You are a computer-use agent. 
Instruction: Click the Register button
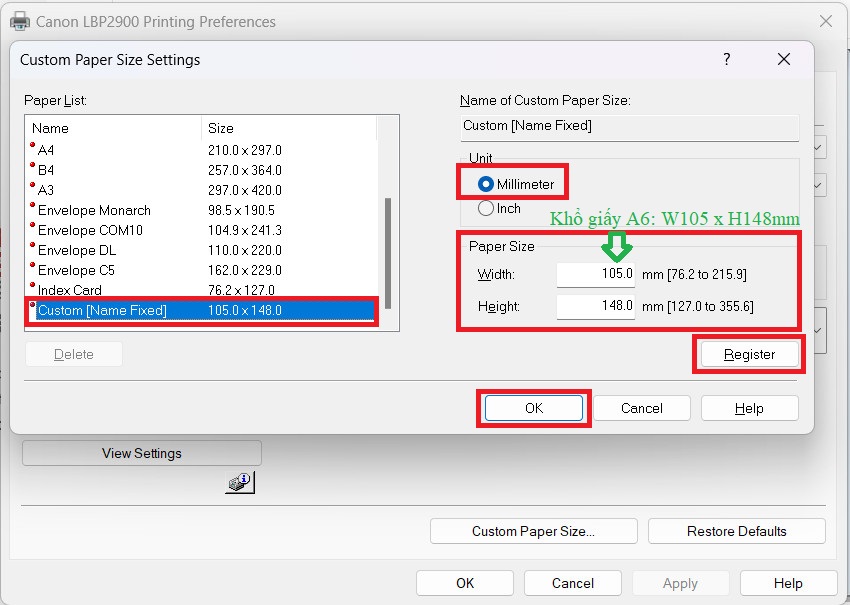pos(749,354)
